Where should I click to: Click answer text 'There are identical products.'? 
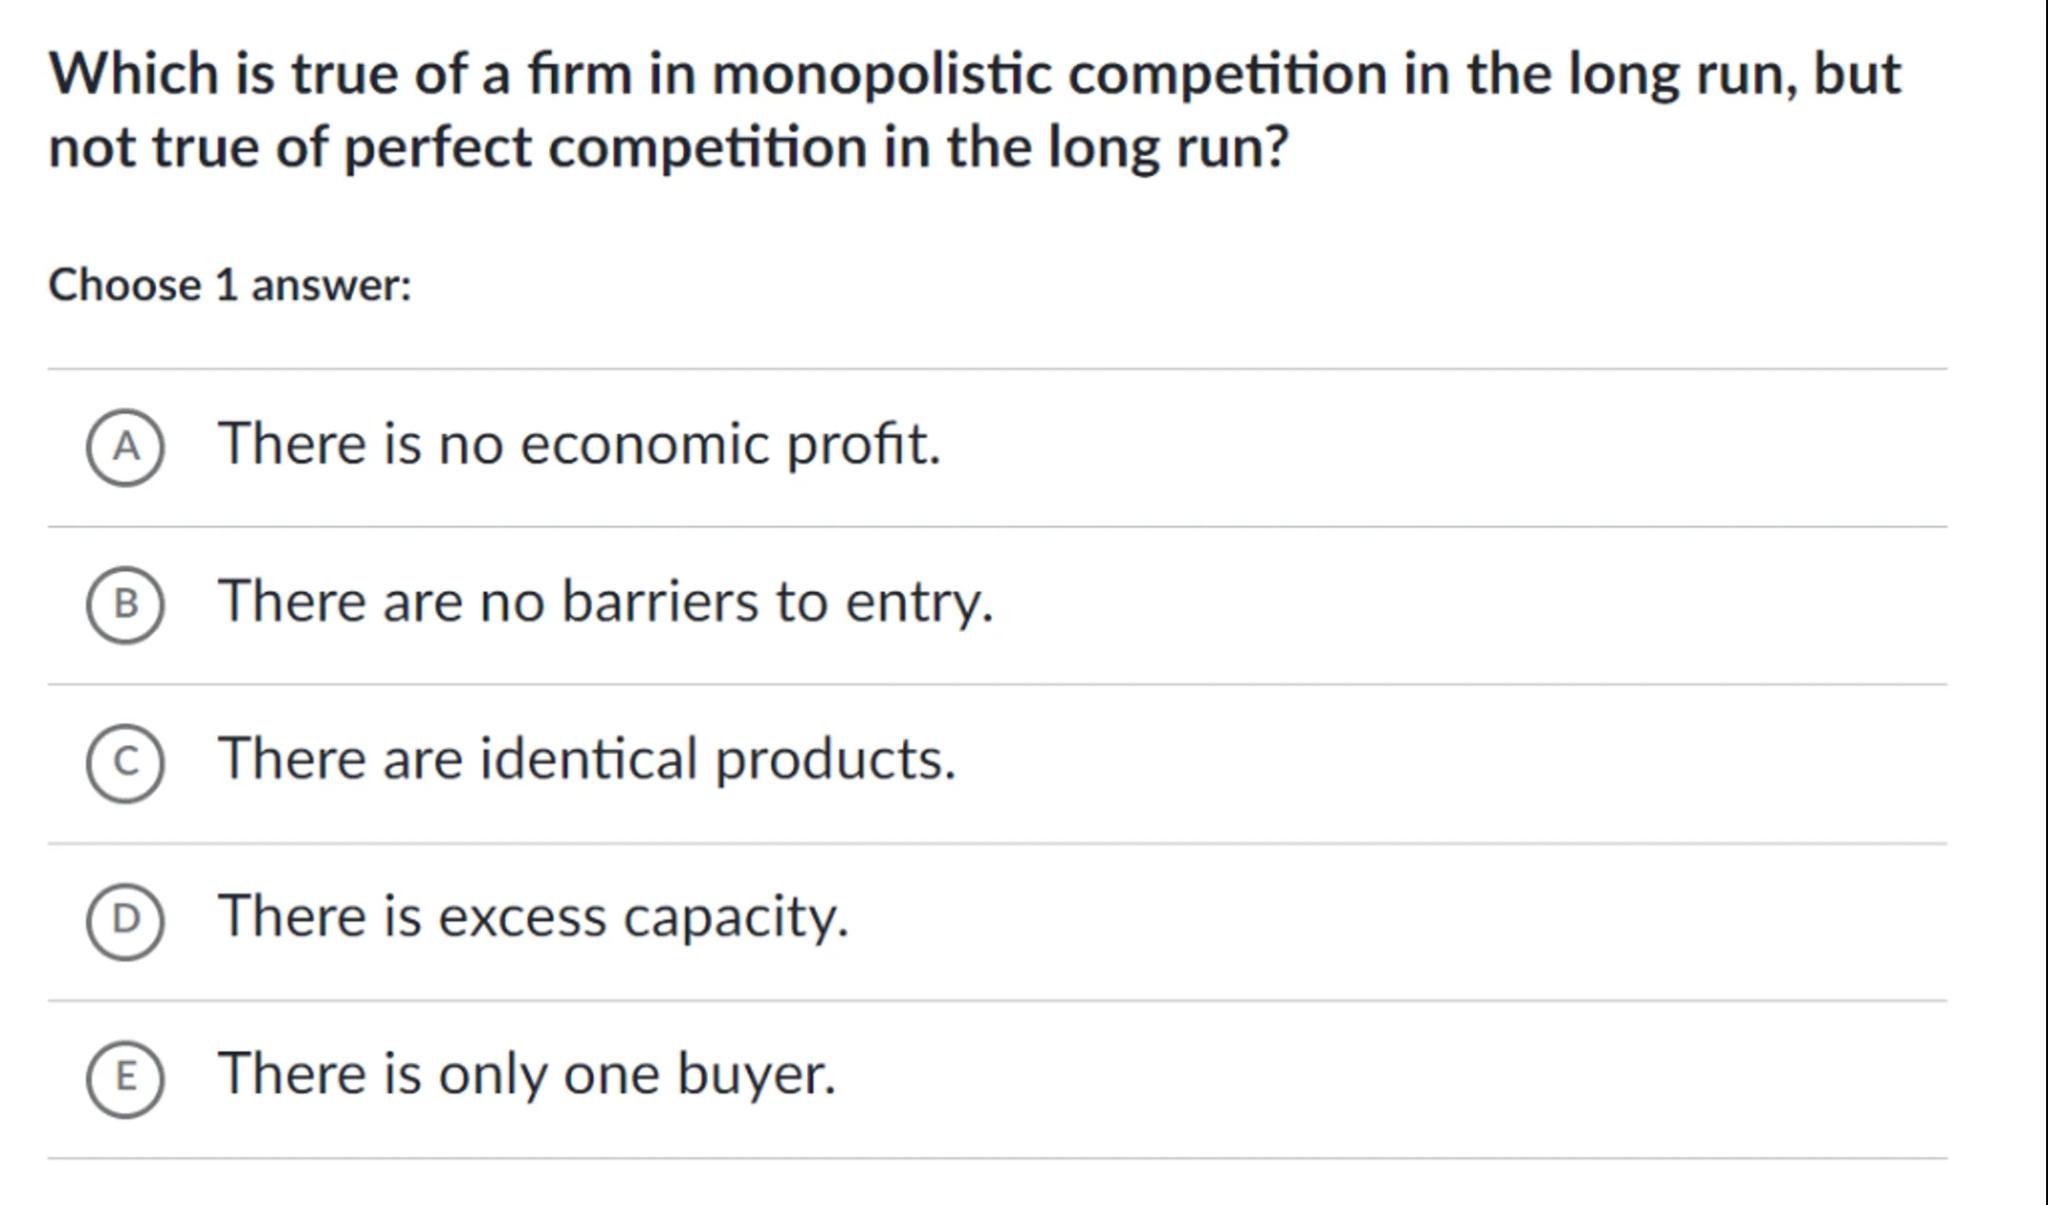tap(587, 759)
